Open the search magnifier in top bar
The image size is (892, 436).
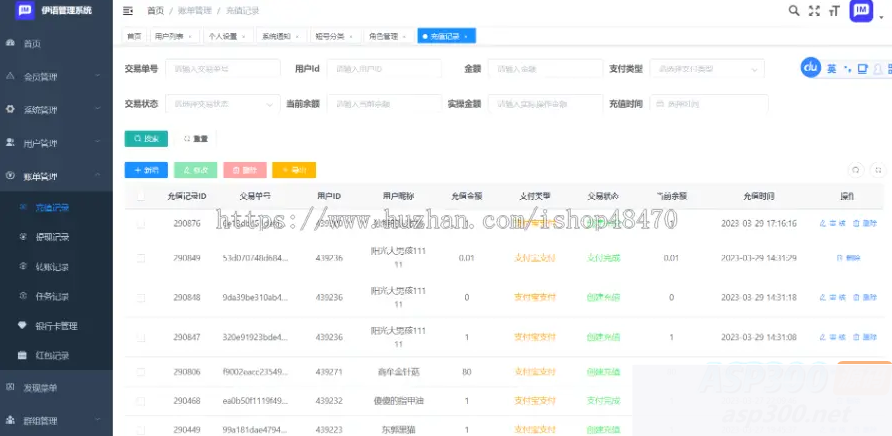794,11
